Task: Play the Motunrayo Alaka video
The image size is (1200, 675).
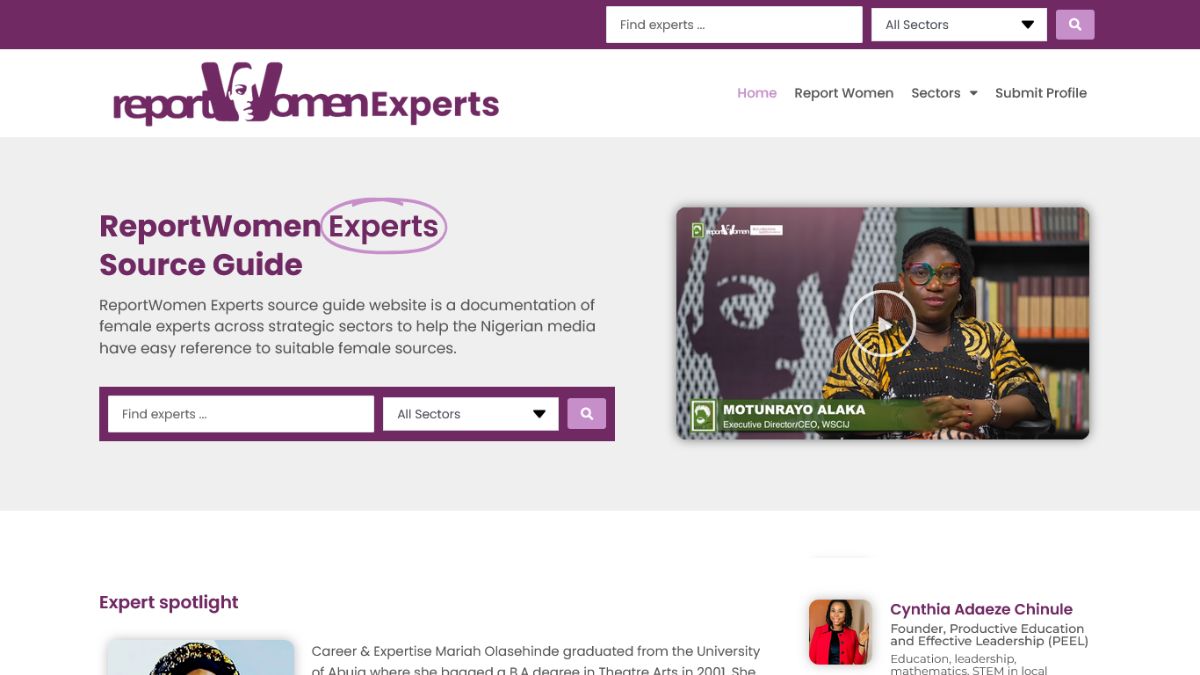Action: (882, 324)
